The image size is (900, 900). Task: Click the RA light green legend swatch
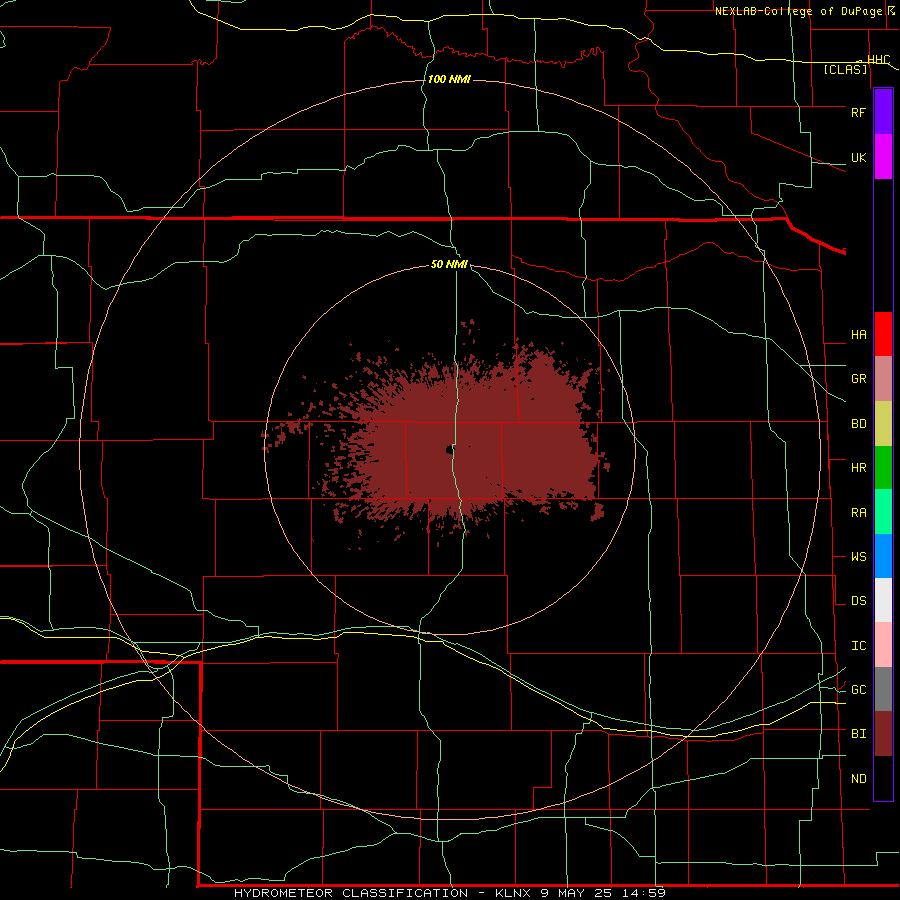click(883, 512)
